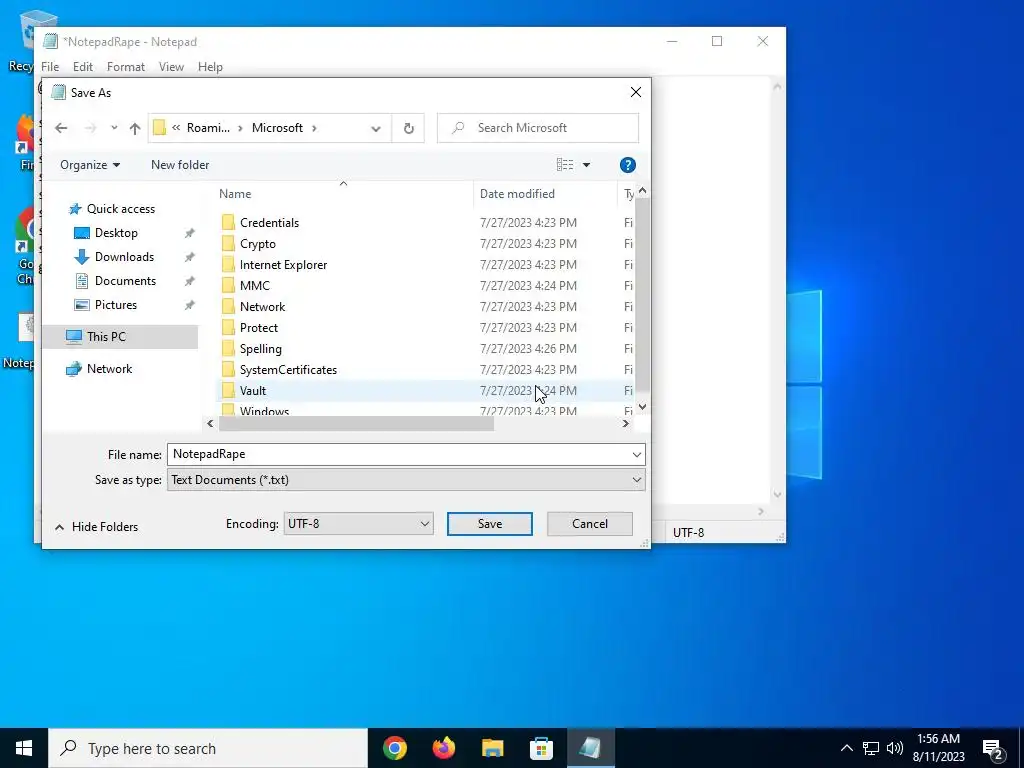Select the Crypto folder icon

pyautogui.click(x=228, y=244)
